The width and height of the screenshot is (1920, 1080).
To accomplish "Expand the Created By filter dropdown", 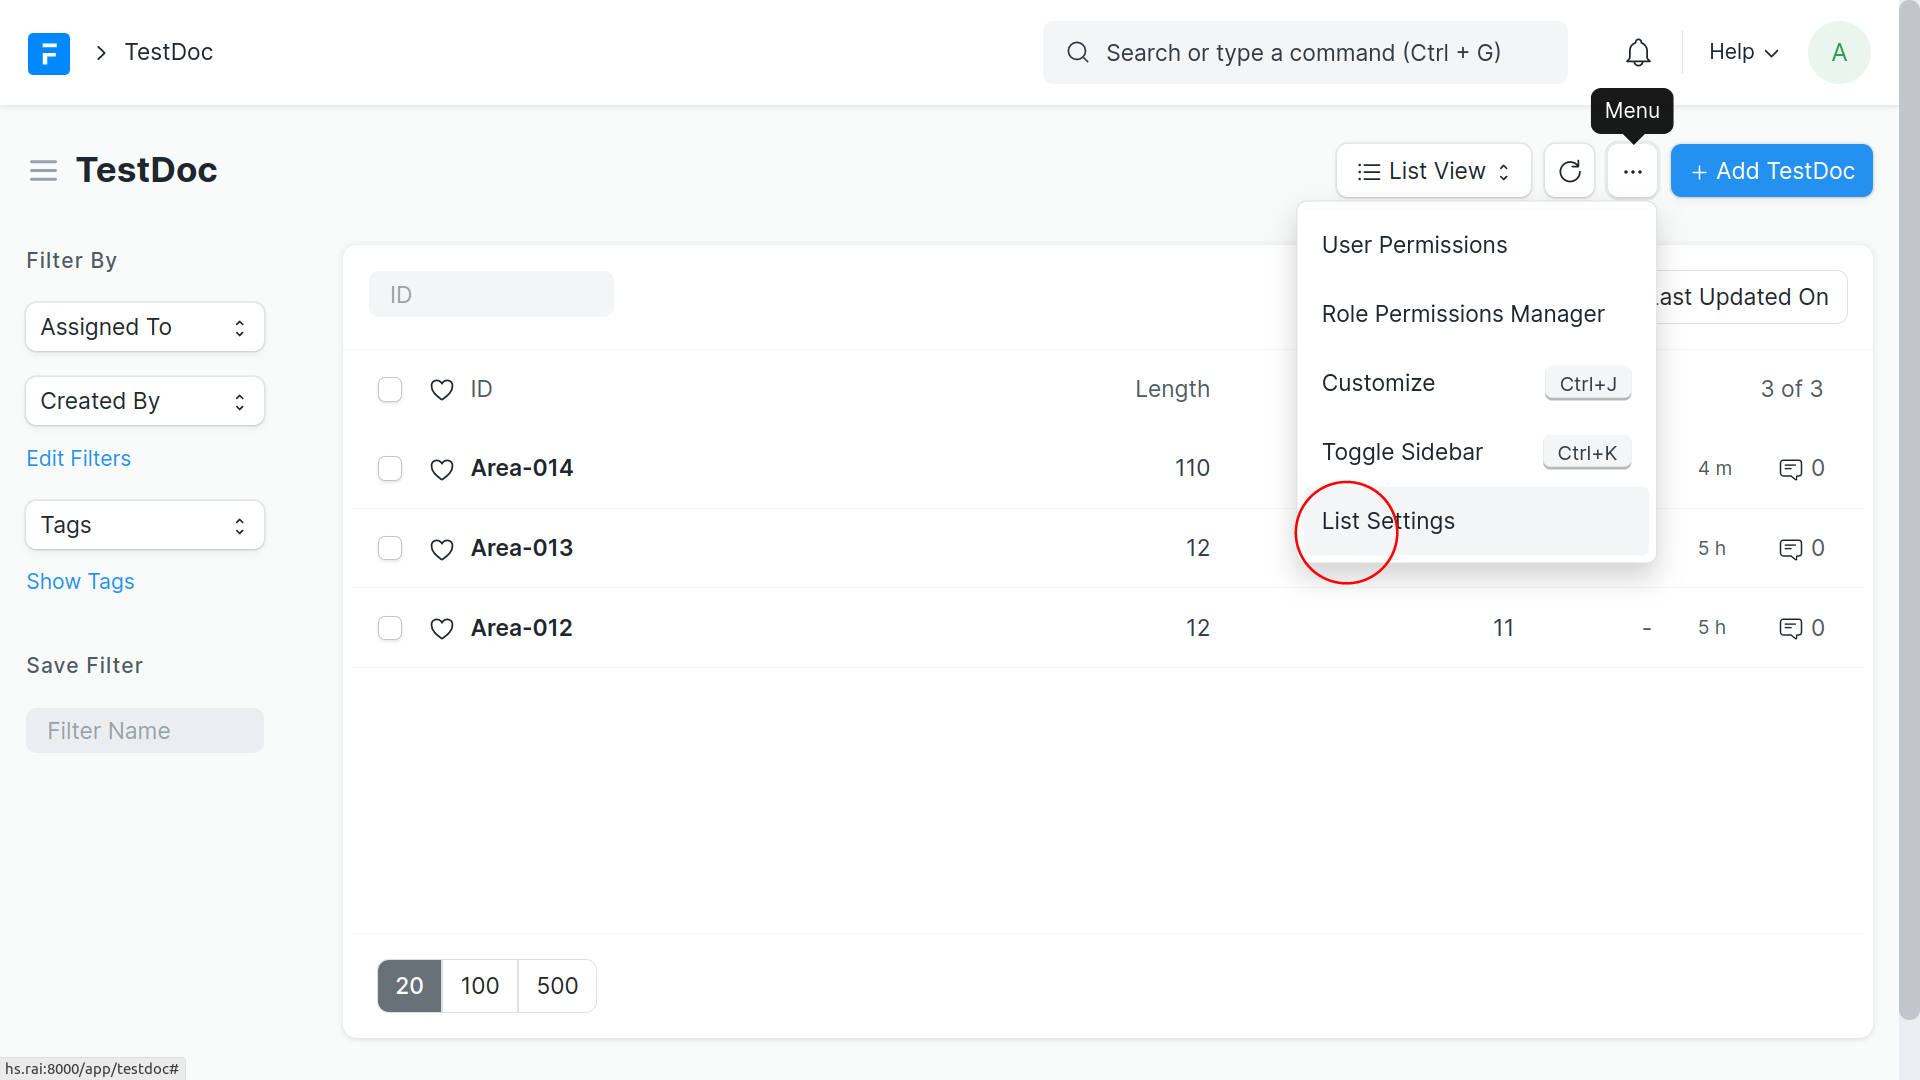I will pos(145,401).
